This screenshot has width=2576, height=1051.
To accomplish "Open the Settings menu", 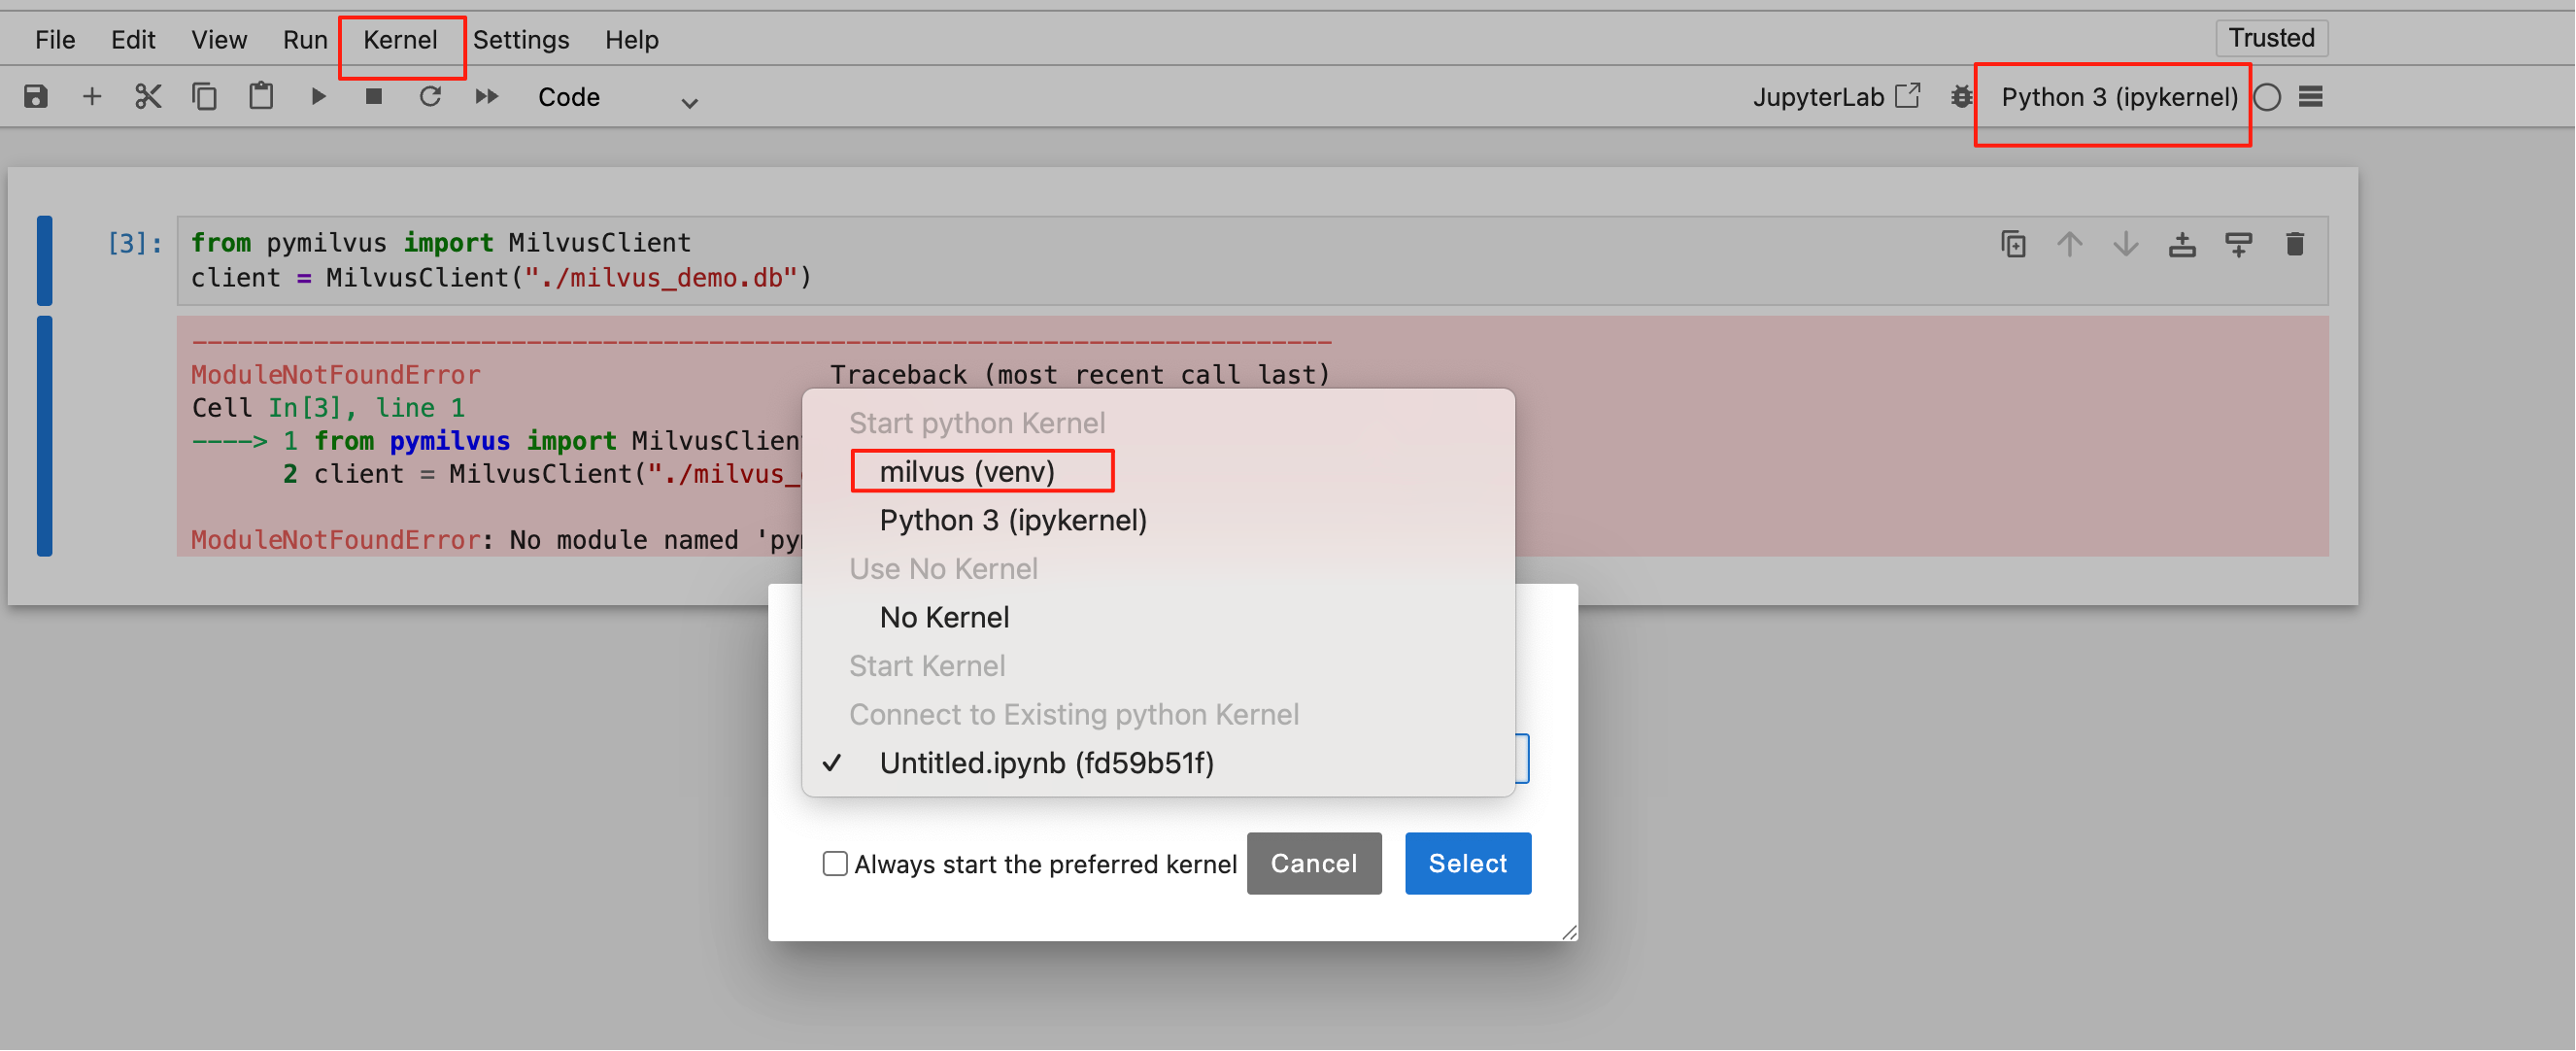I will [x=520, y=40].
